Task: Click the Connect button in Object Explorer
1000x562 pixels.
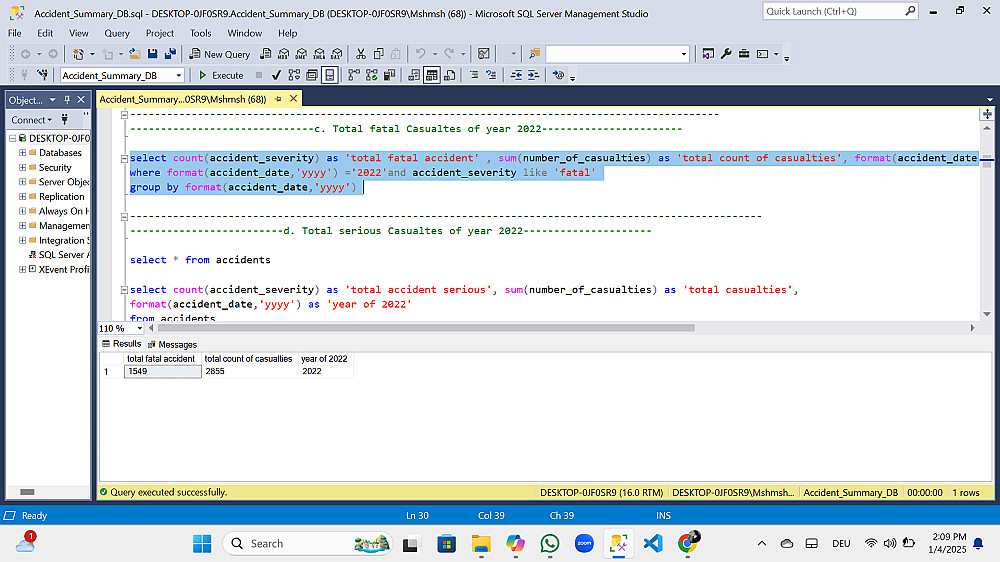Action: click(28, 120)
